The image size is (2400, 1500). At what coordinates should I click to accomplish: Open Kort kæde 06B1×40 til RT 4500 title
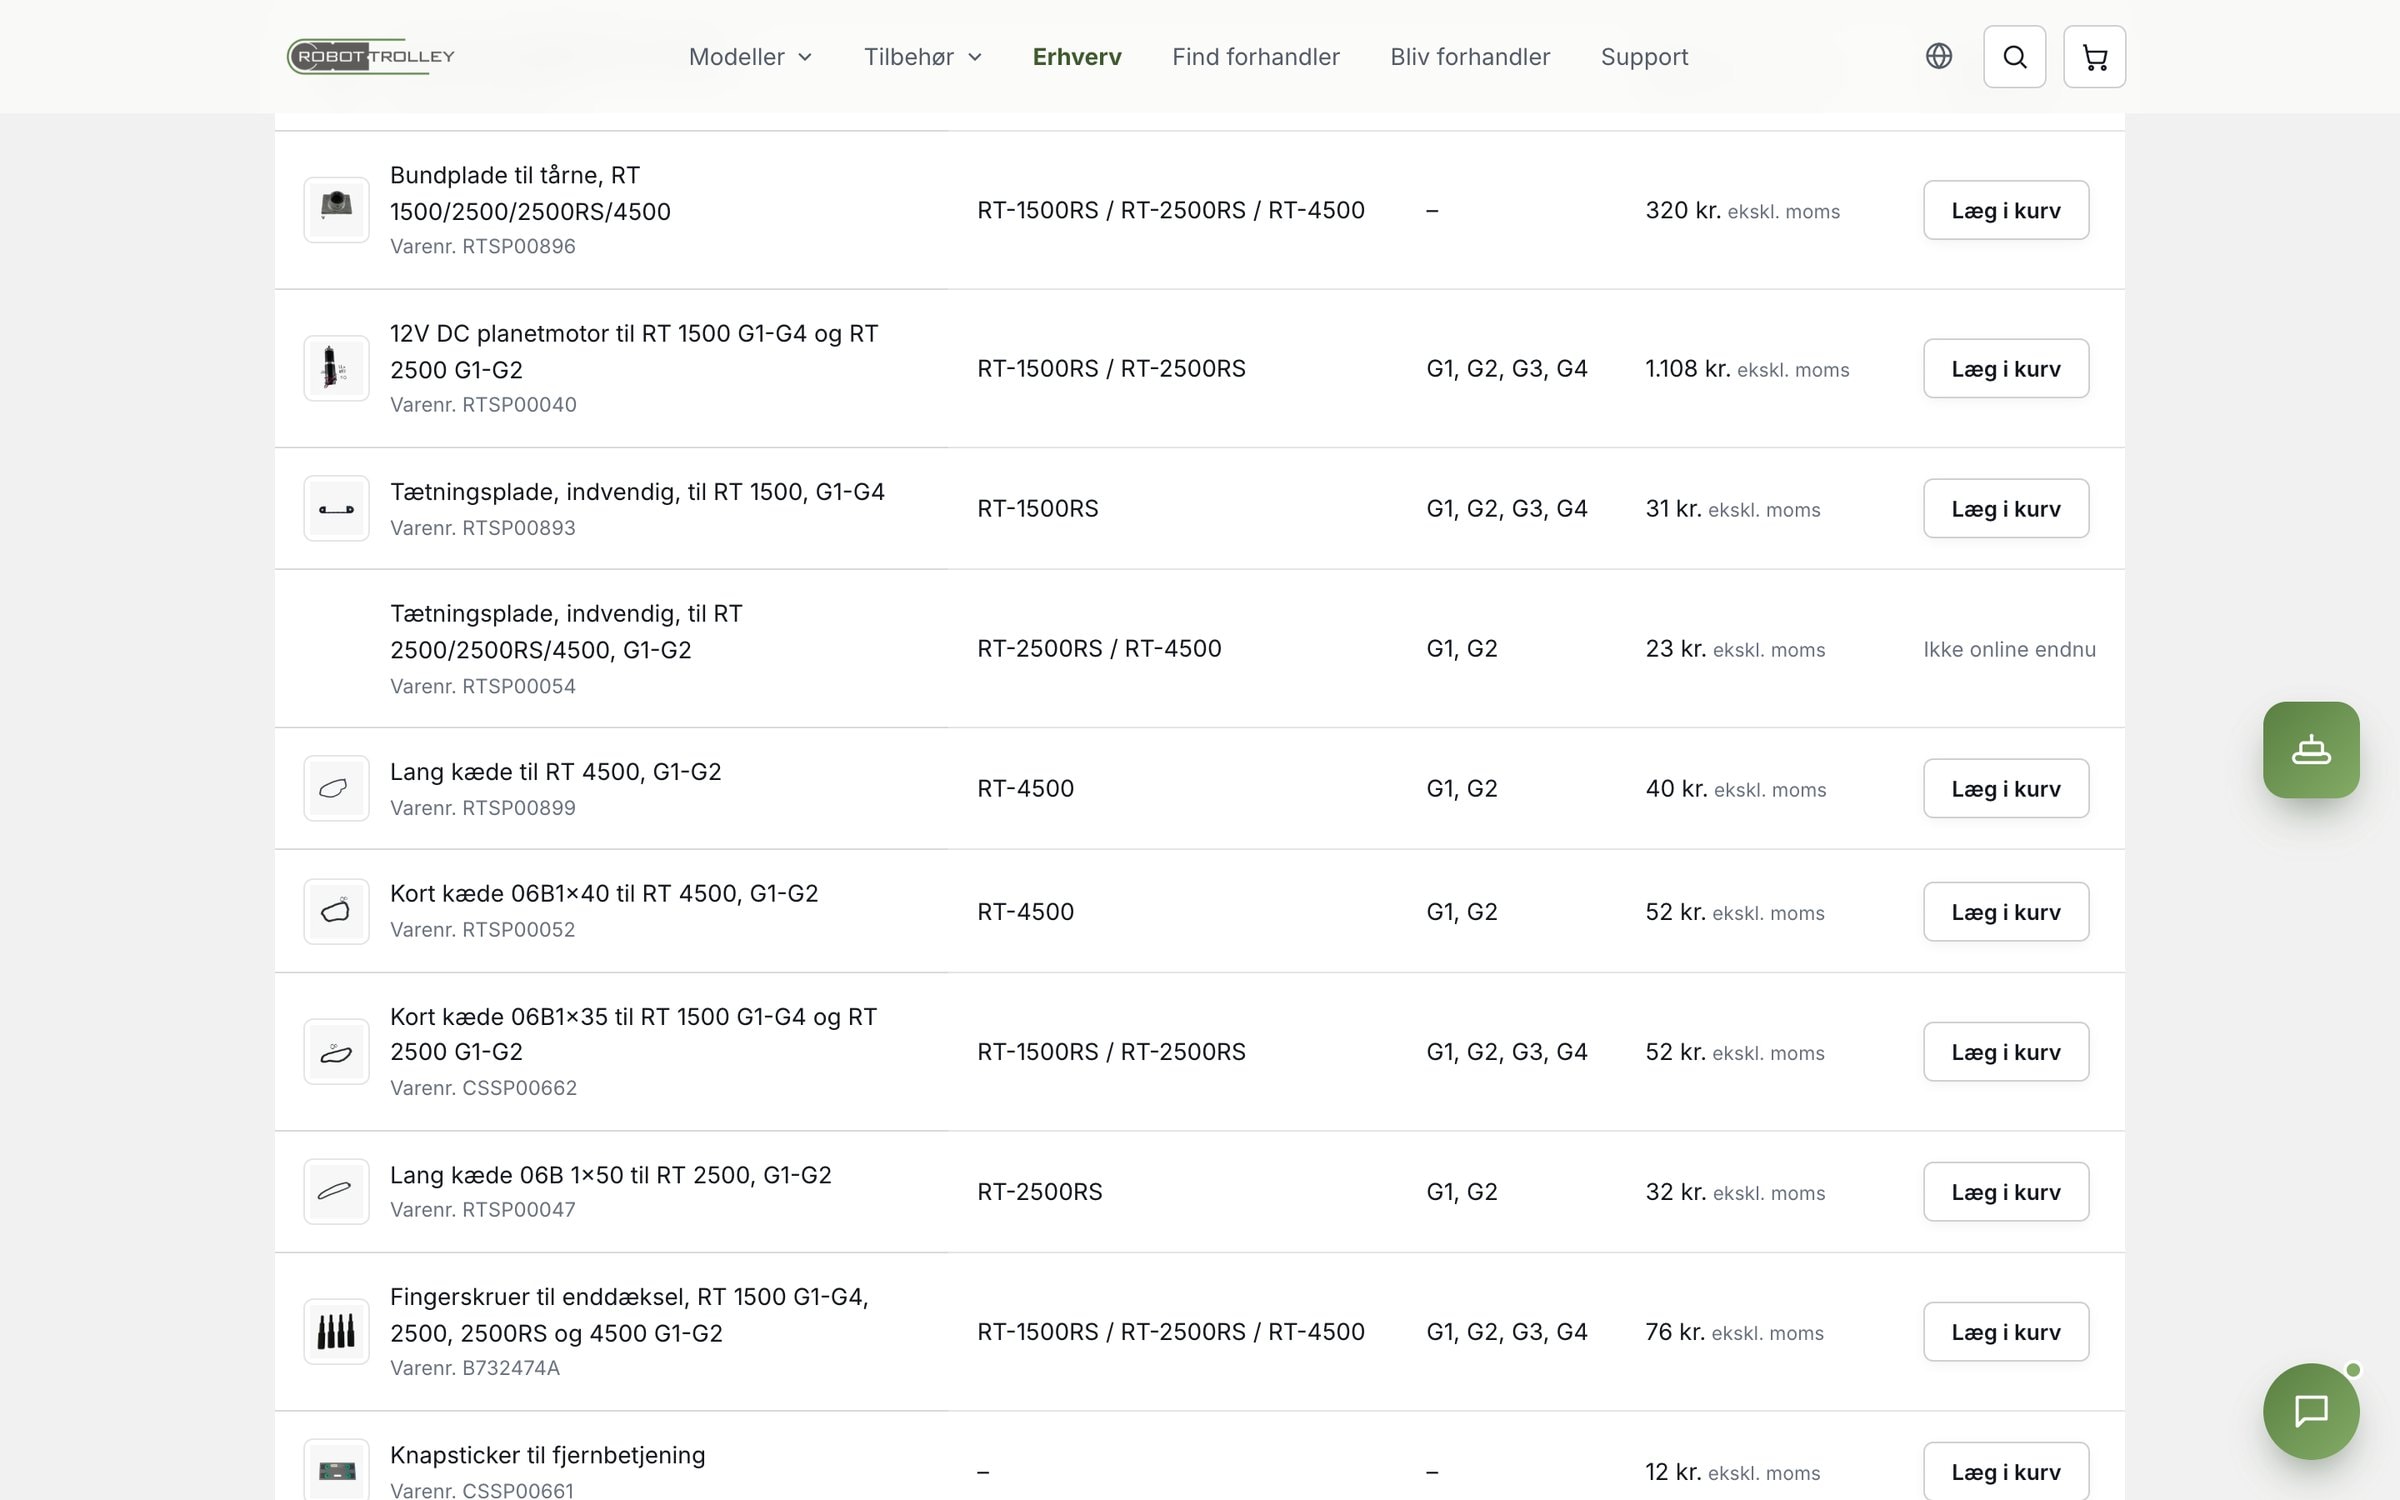point(604,893)
